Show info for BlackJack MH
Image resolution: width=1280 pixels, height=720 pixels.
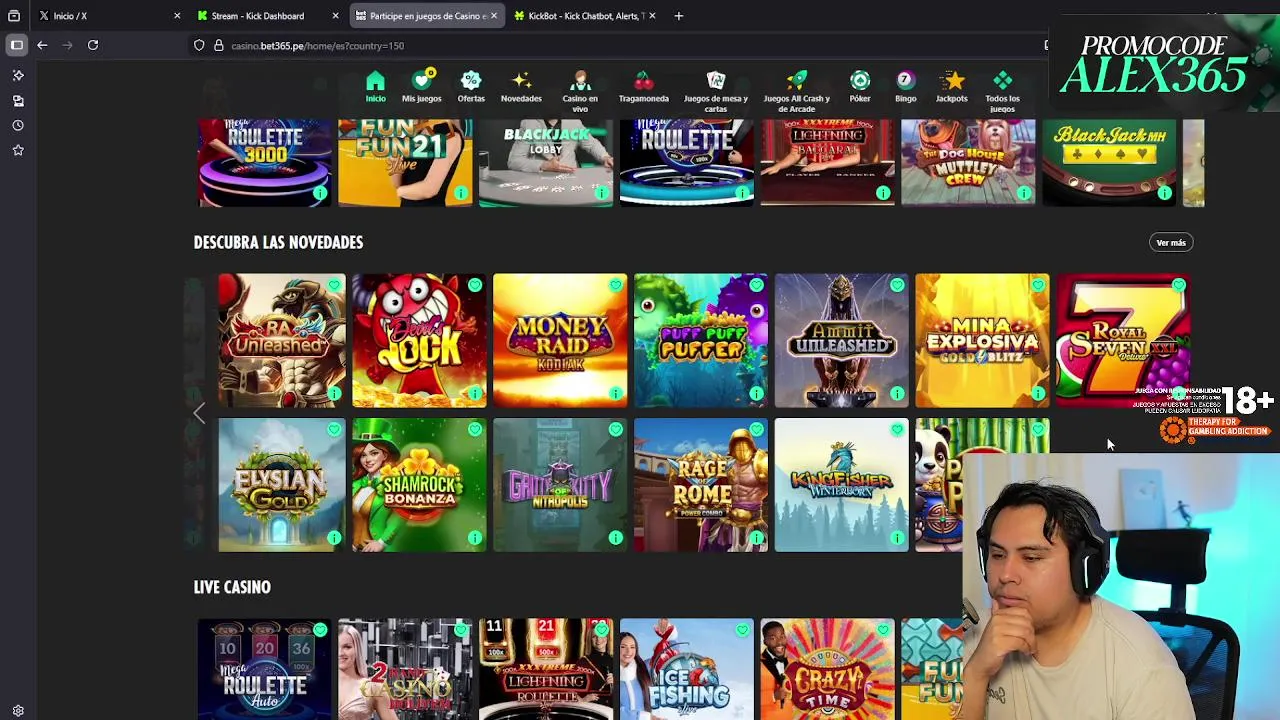(1164, 193)
